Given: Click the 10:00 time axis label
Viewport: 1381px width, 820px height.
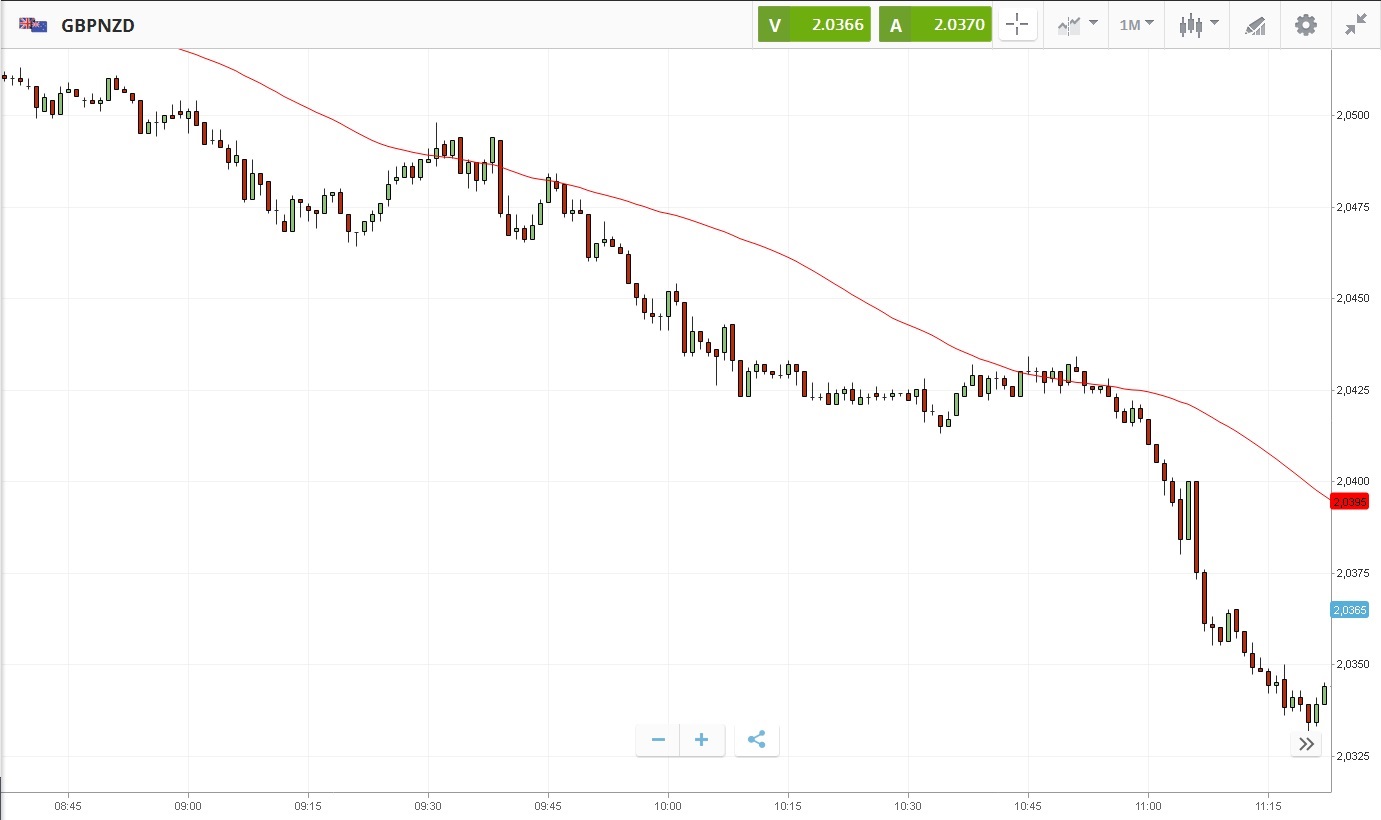Looking at the screenshot, I should click(668, 806).
